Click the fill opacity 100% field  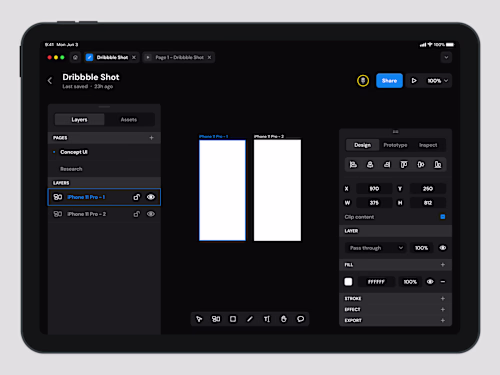tap(410, 282)
